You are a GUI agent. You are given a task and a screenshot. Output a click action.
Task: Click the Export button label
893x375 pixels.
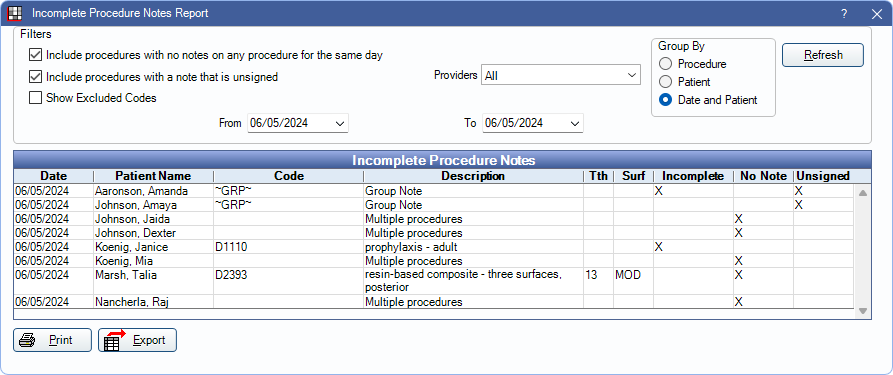point(149,340)
